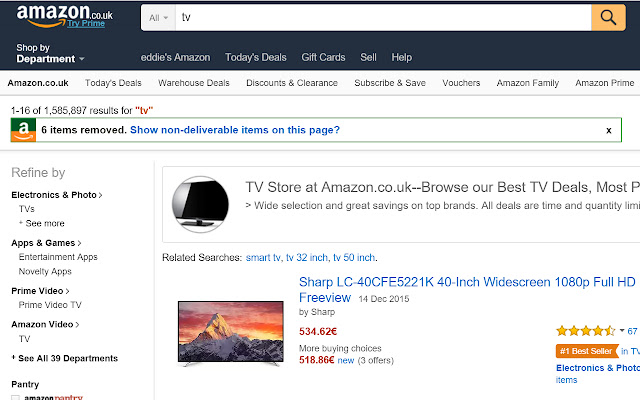Open the TV Store round thumbnail

(200, 204)
